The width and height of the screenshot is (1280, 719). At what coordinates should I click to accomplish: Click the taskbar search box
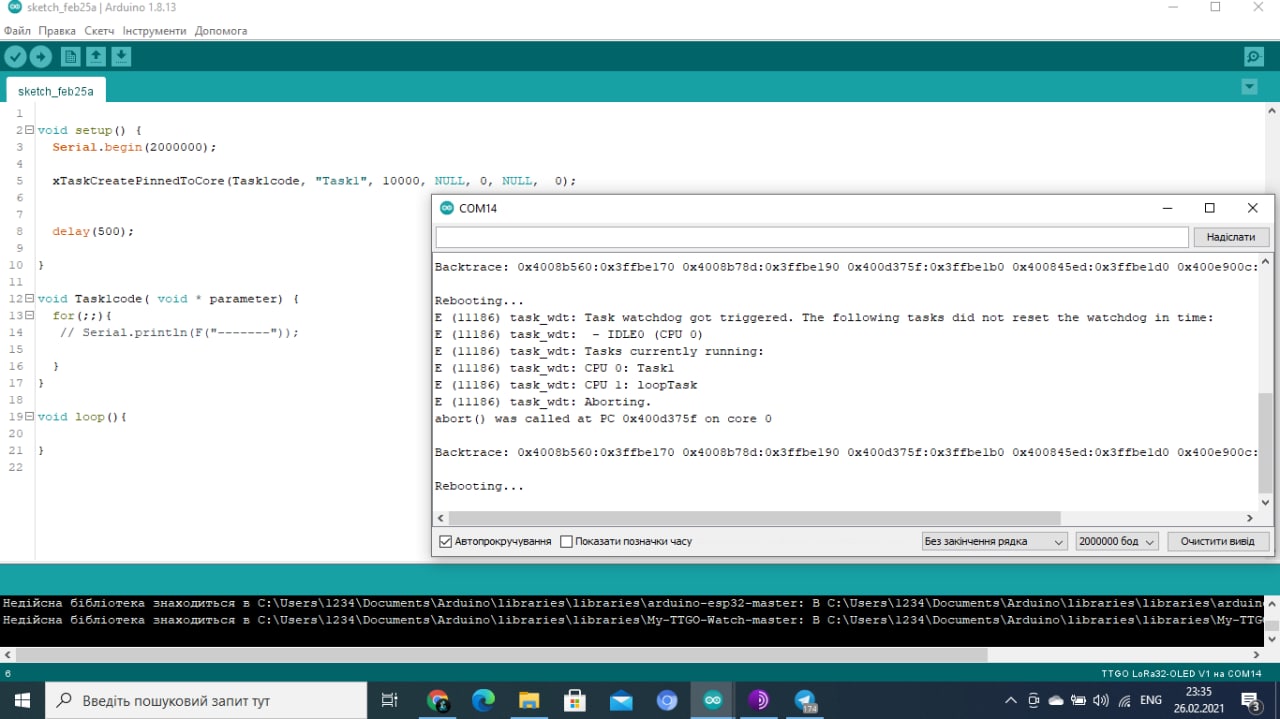[207, 700]
